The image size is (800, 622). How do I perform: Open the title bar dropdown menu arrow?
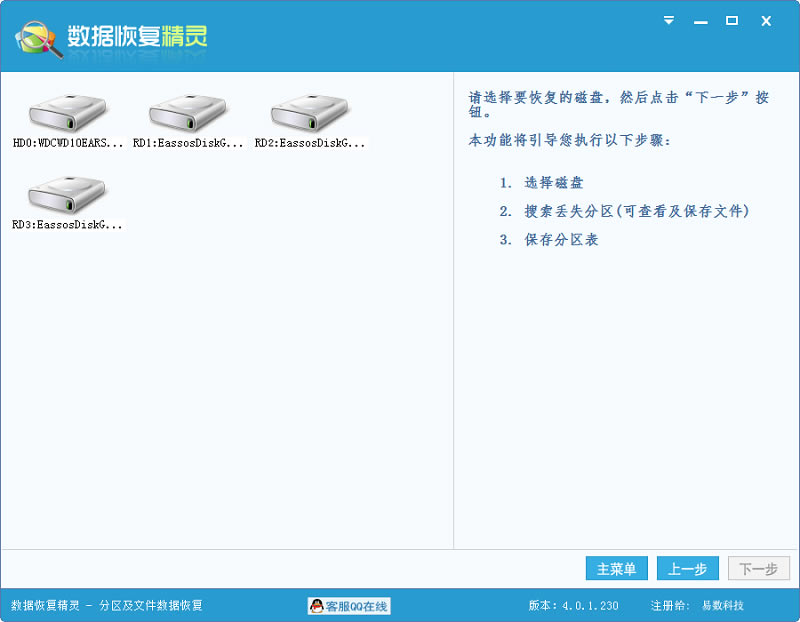click(669, 20)
